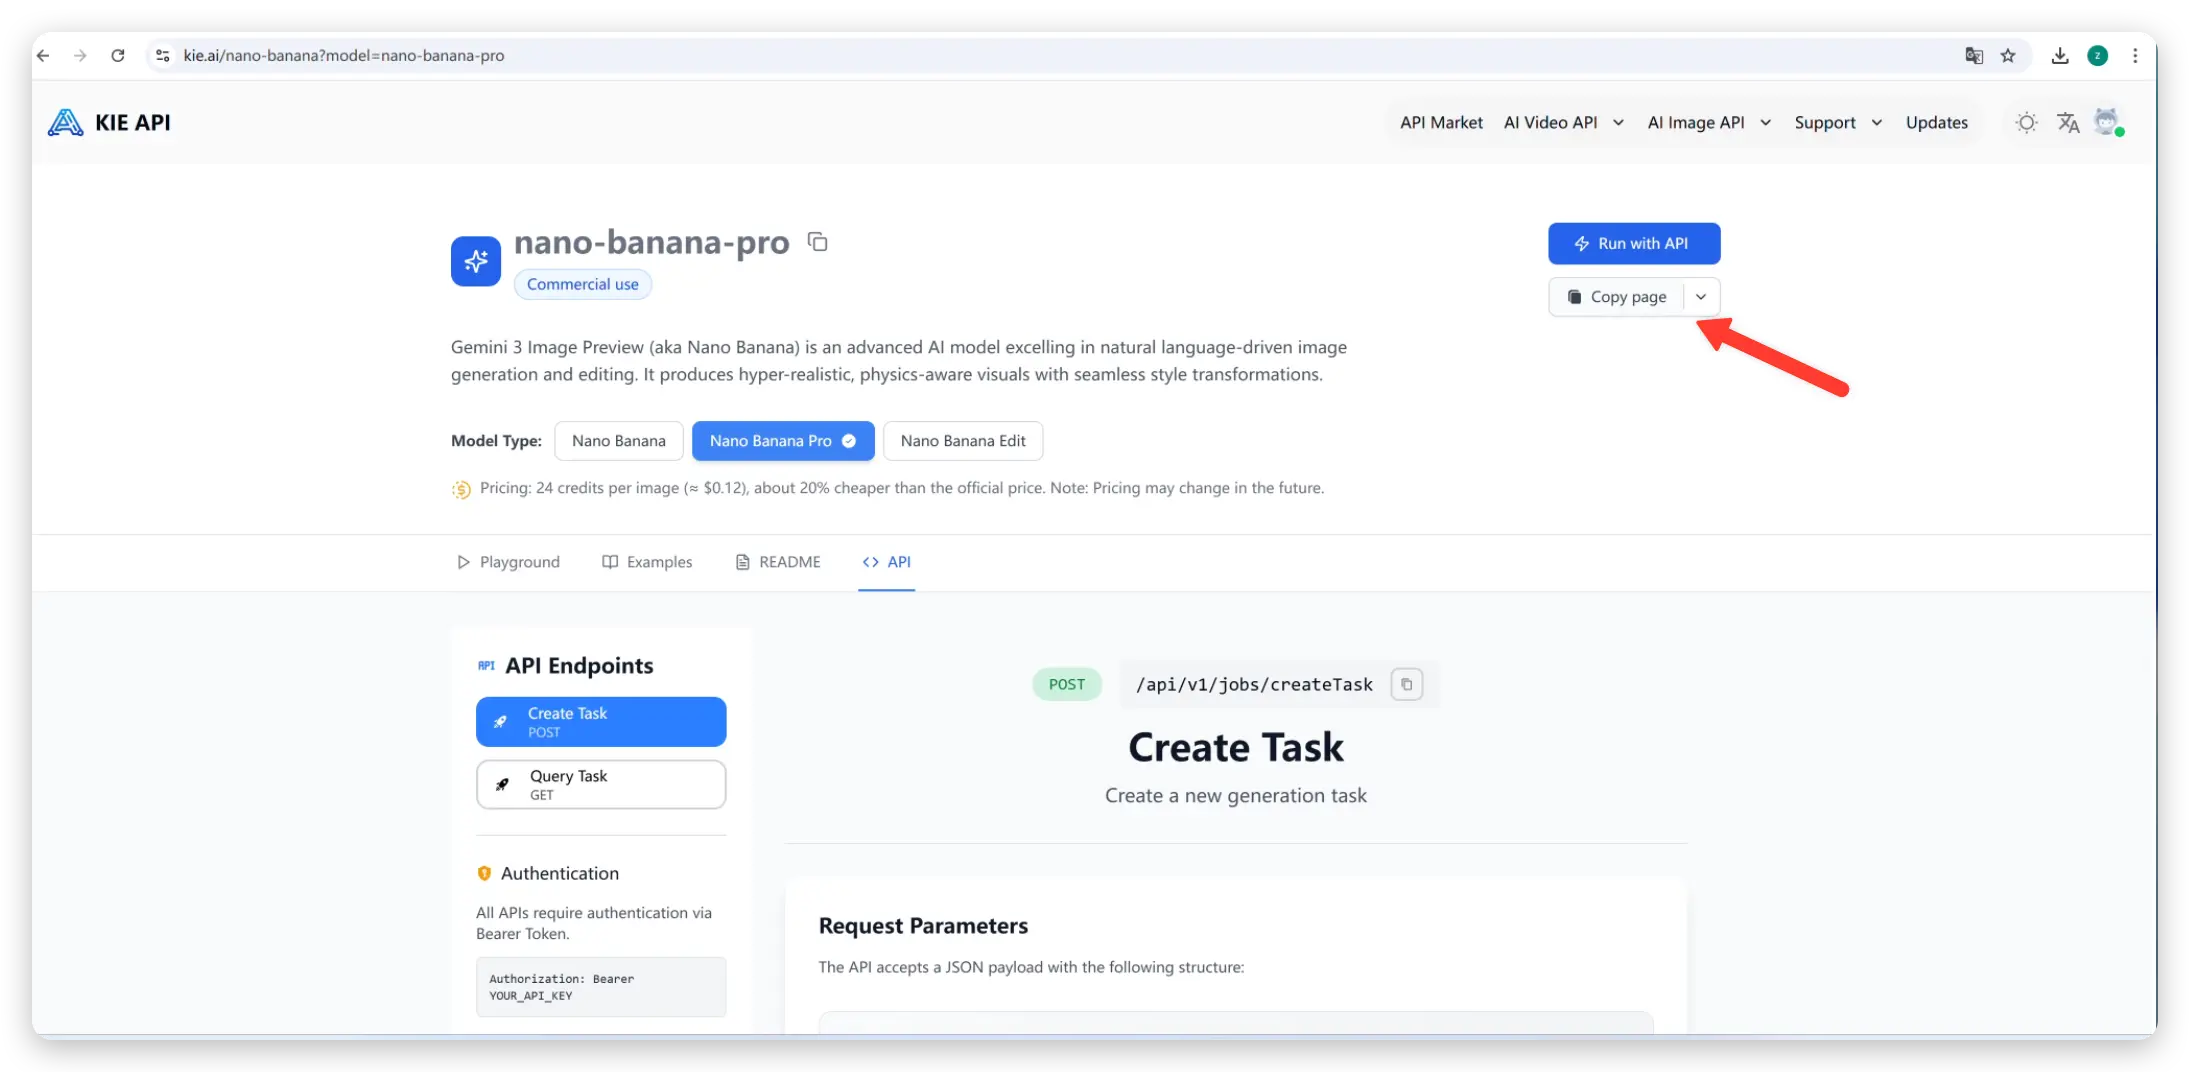The image size is (2190, 1072).
Task: Expand the Support menu
Action: (1839, 122)
